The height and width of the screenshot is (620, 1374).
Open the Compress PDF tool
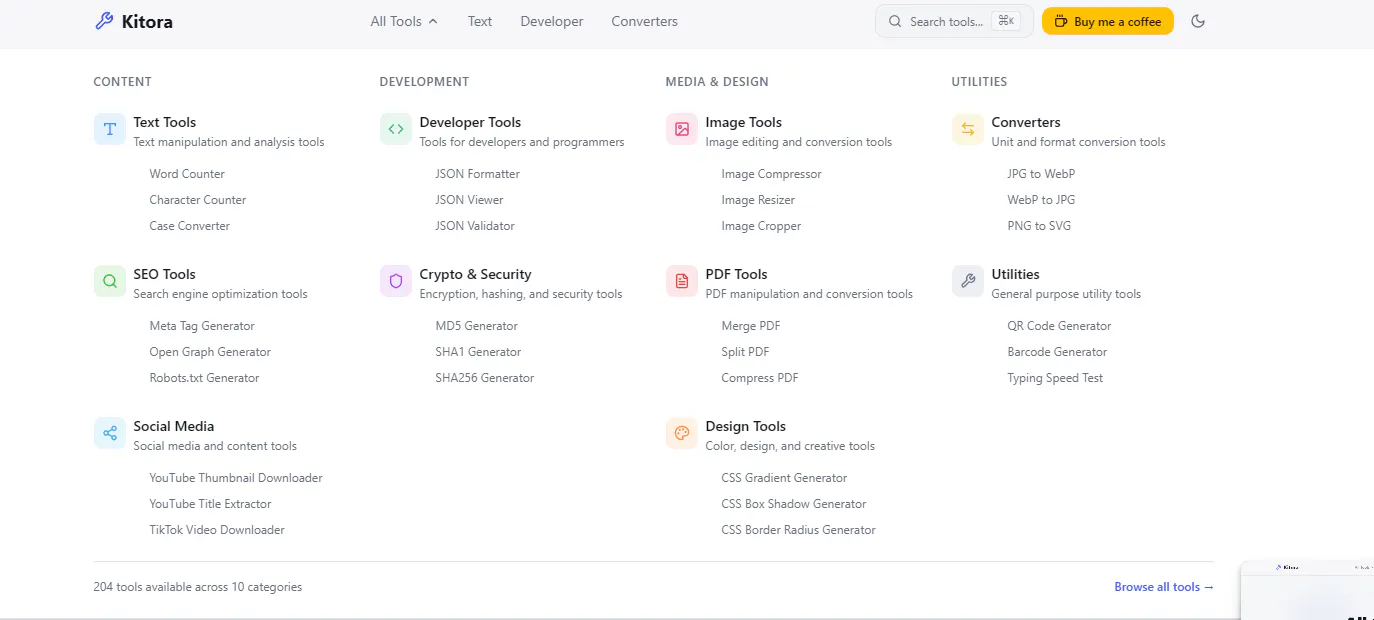[x=760, y=378]
